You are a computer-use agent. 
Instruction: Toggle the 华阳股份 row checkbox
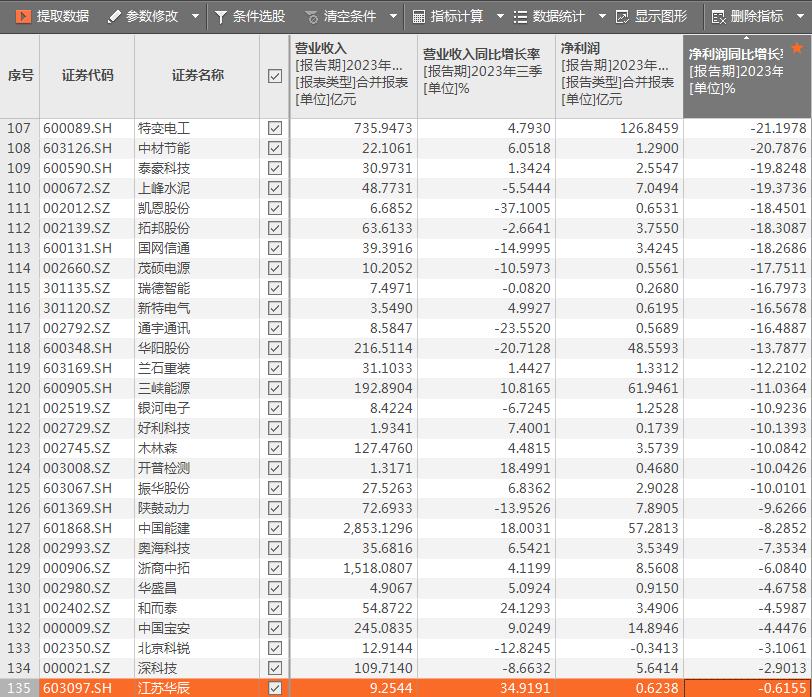[x=275, y=348]
